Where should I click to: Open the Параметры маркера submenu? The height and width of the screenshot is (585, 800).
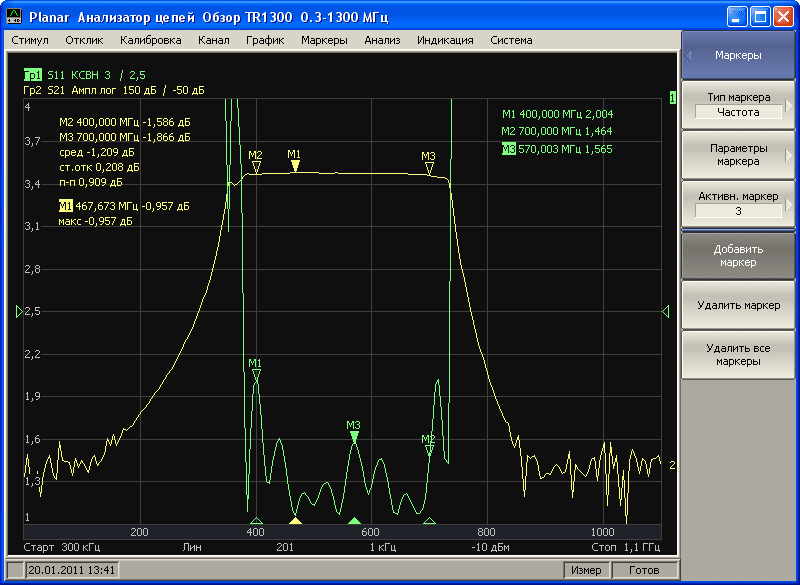tap(738, 155)
